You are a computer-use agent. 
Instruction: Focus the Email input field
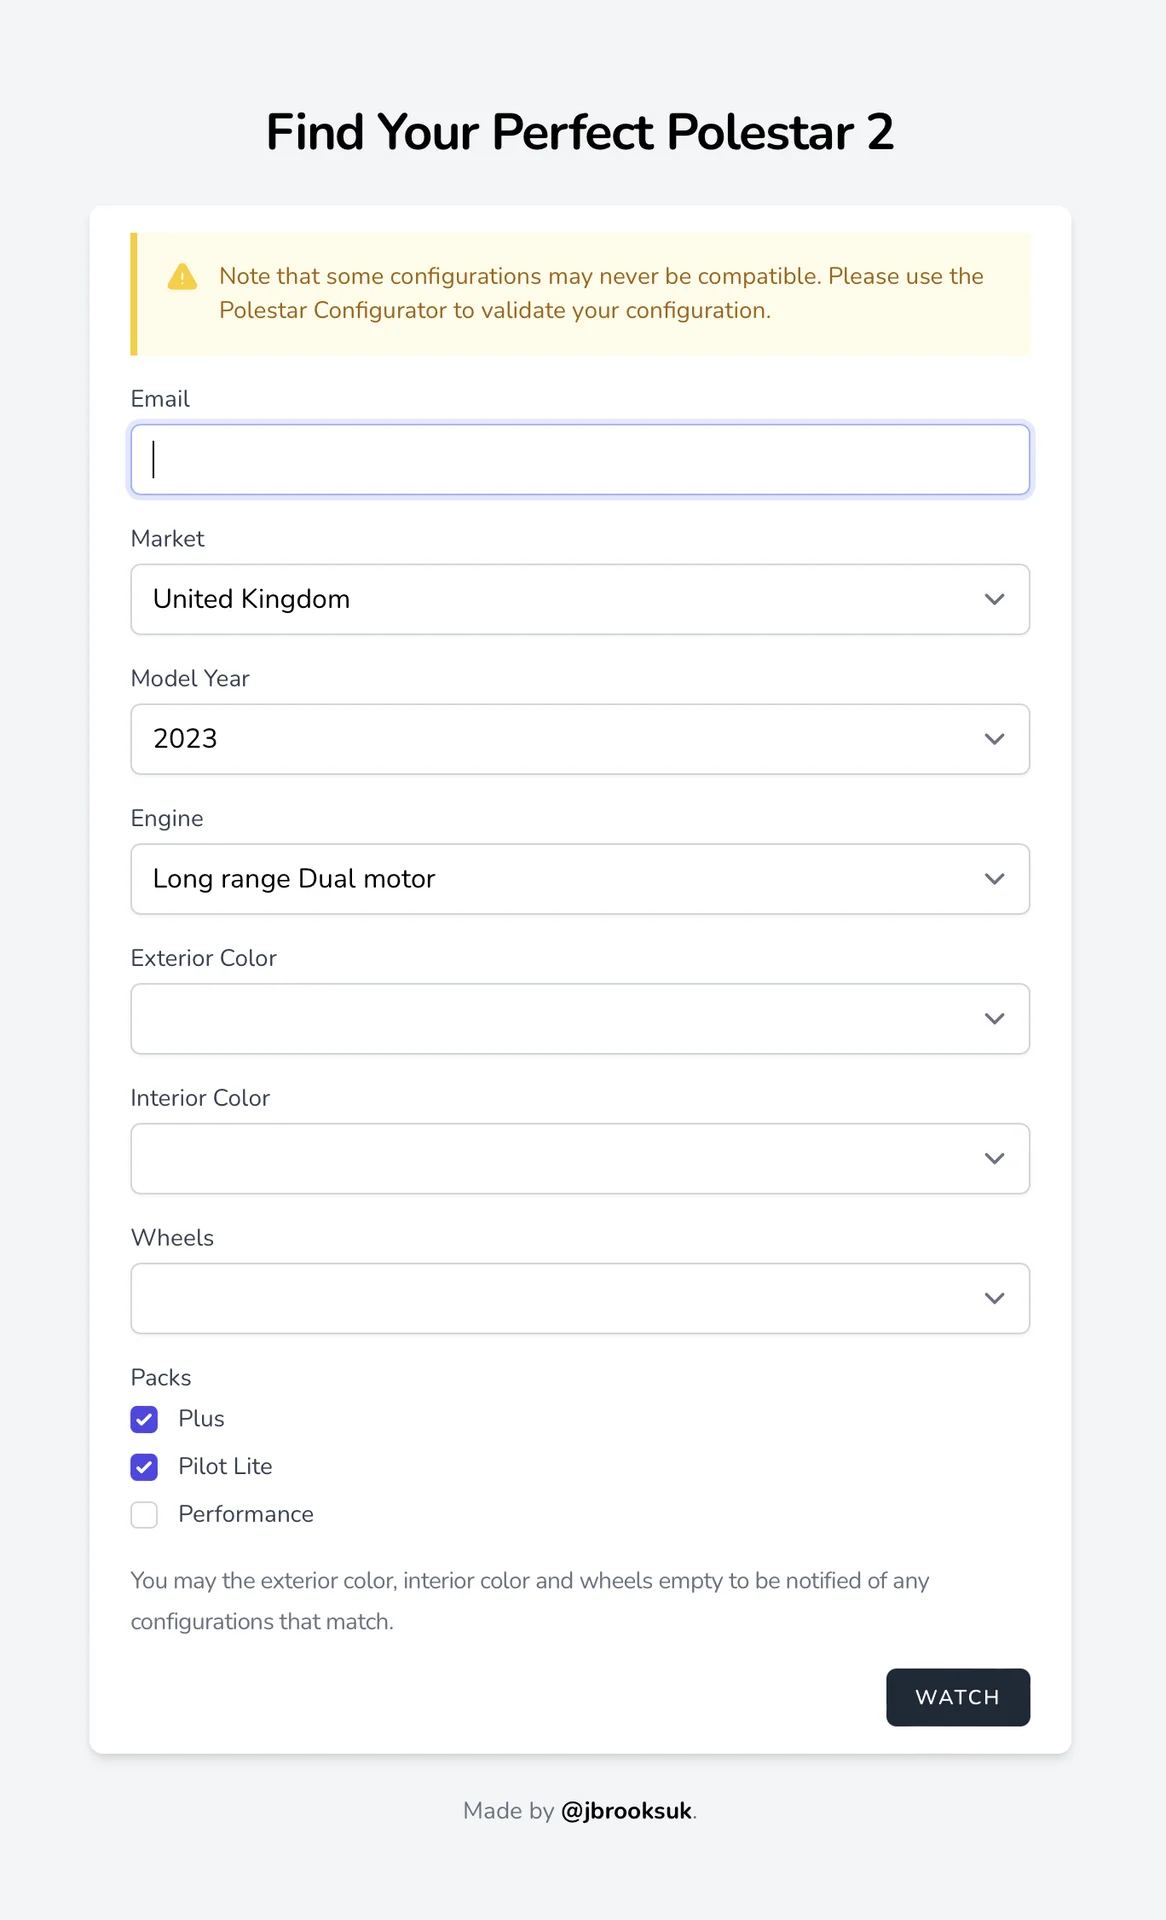click(x=580, y=459)
